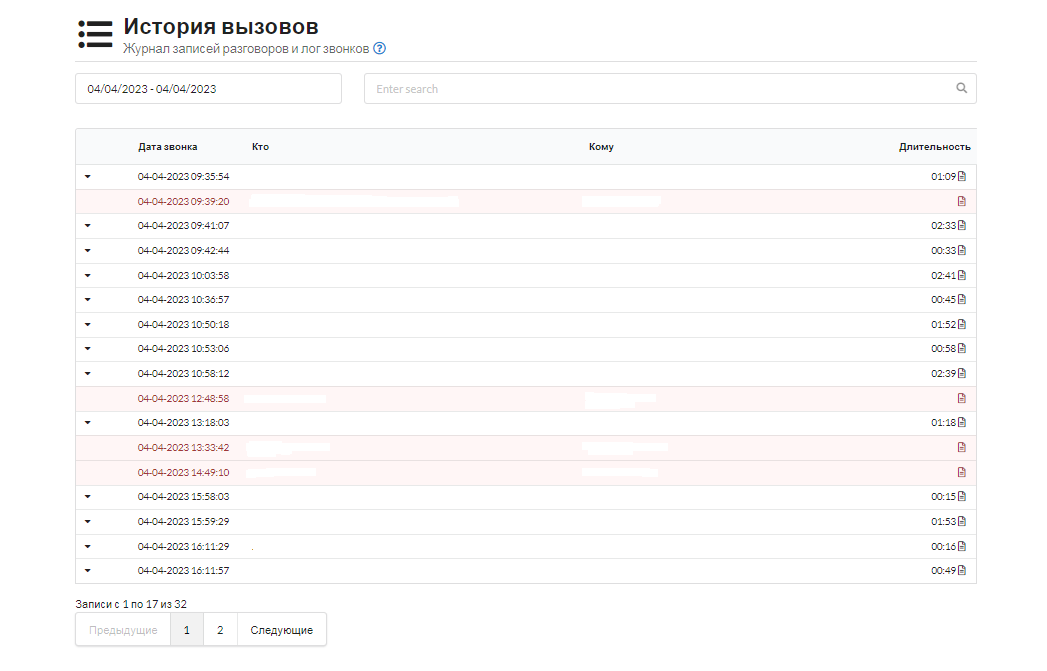
Task: Expand the 10:58:12 call row
Action: coord(87,373)
